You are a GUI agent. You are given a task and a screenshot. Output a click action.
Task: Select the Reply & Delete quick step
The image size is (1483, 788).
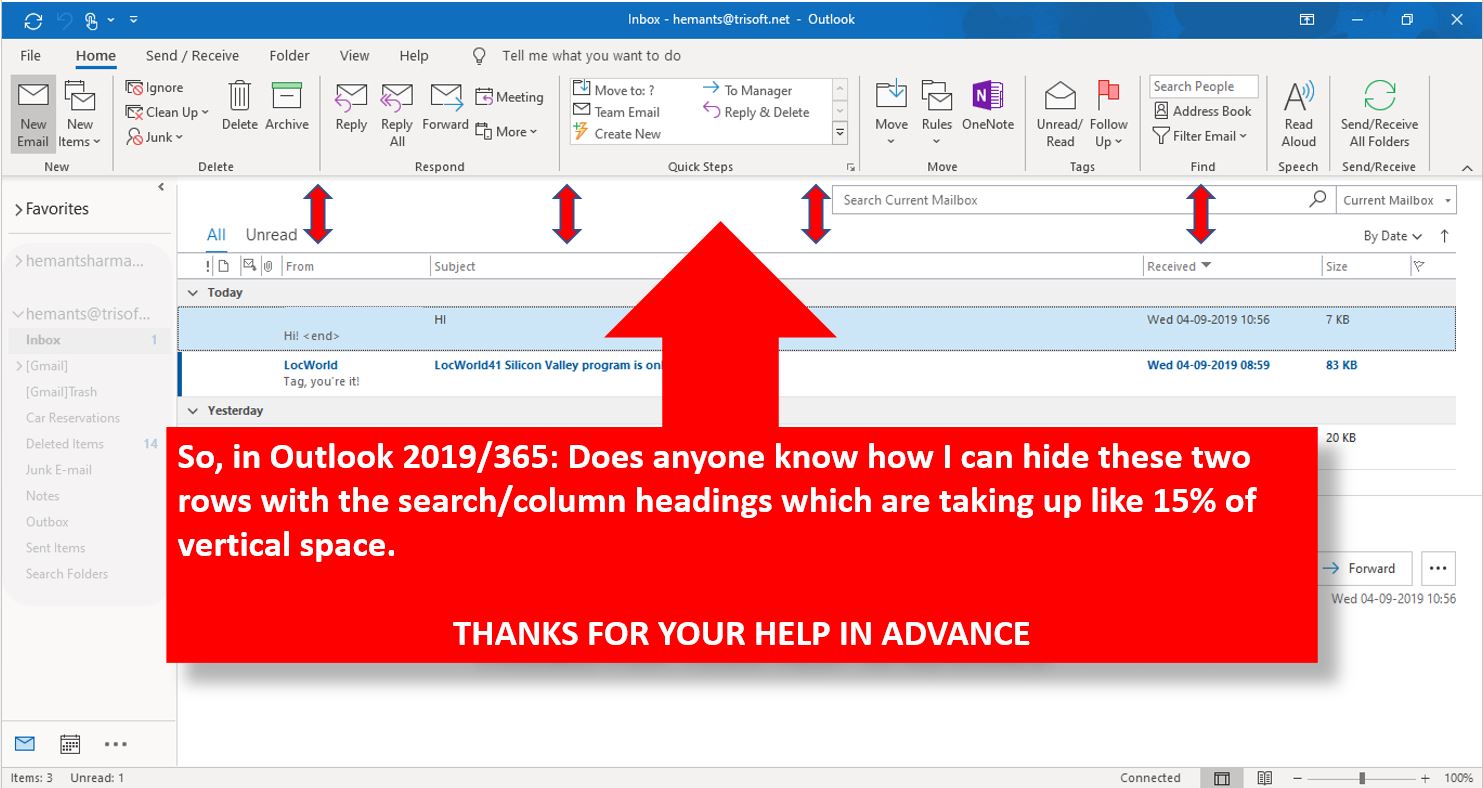point(756,112)
